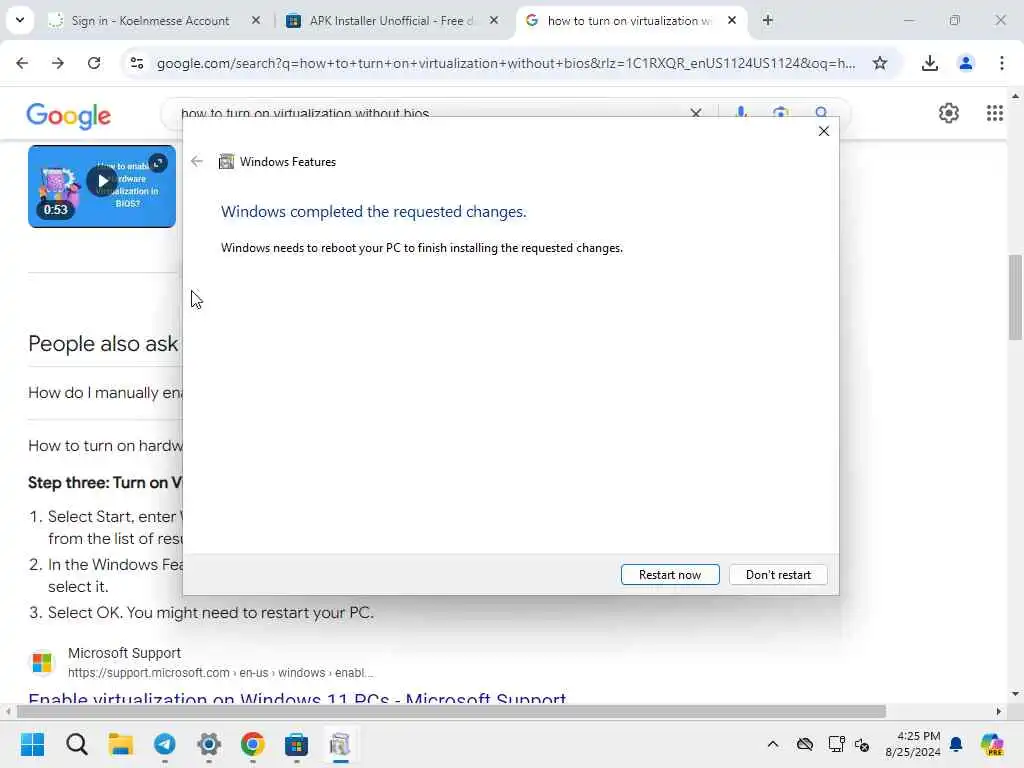Click the cloud sync tray icon
1024x768 pixels.
[x=805, y=744]
